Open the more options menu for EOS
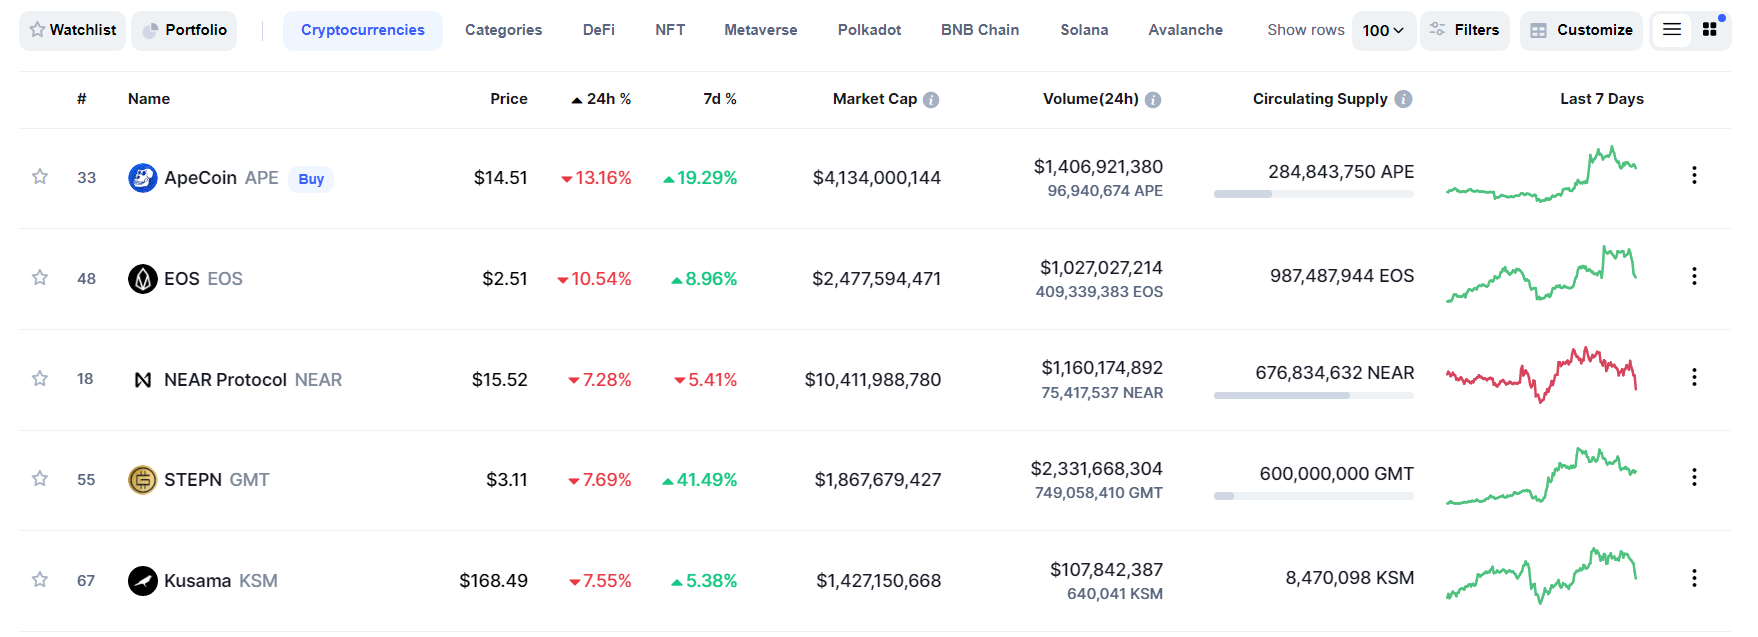The width and height of the screenshot is (1758, 637). pos(1693,276)
